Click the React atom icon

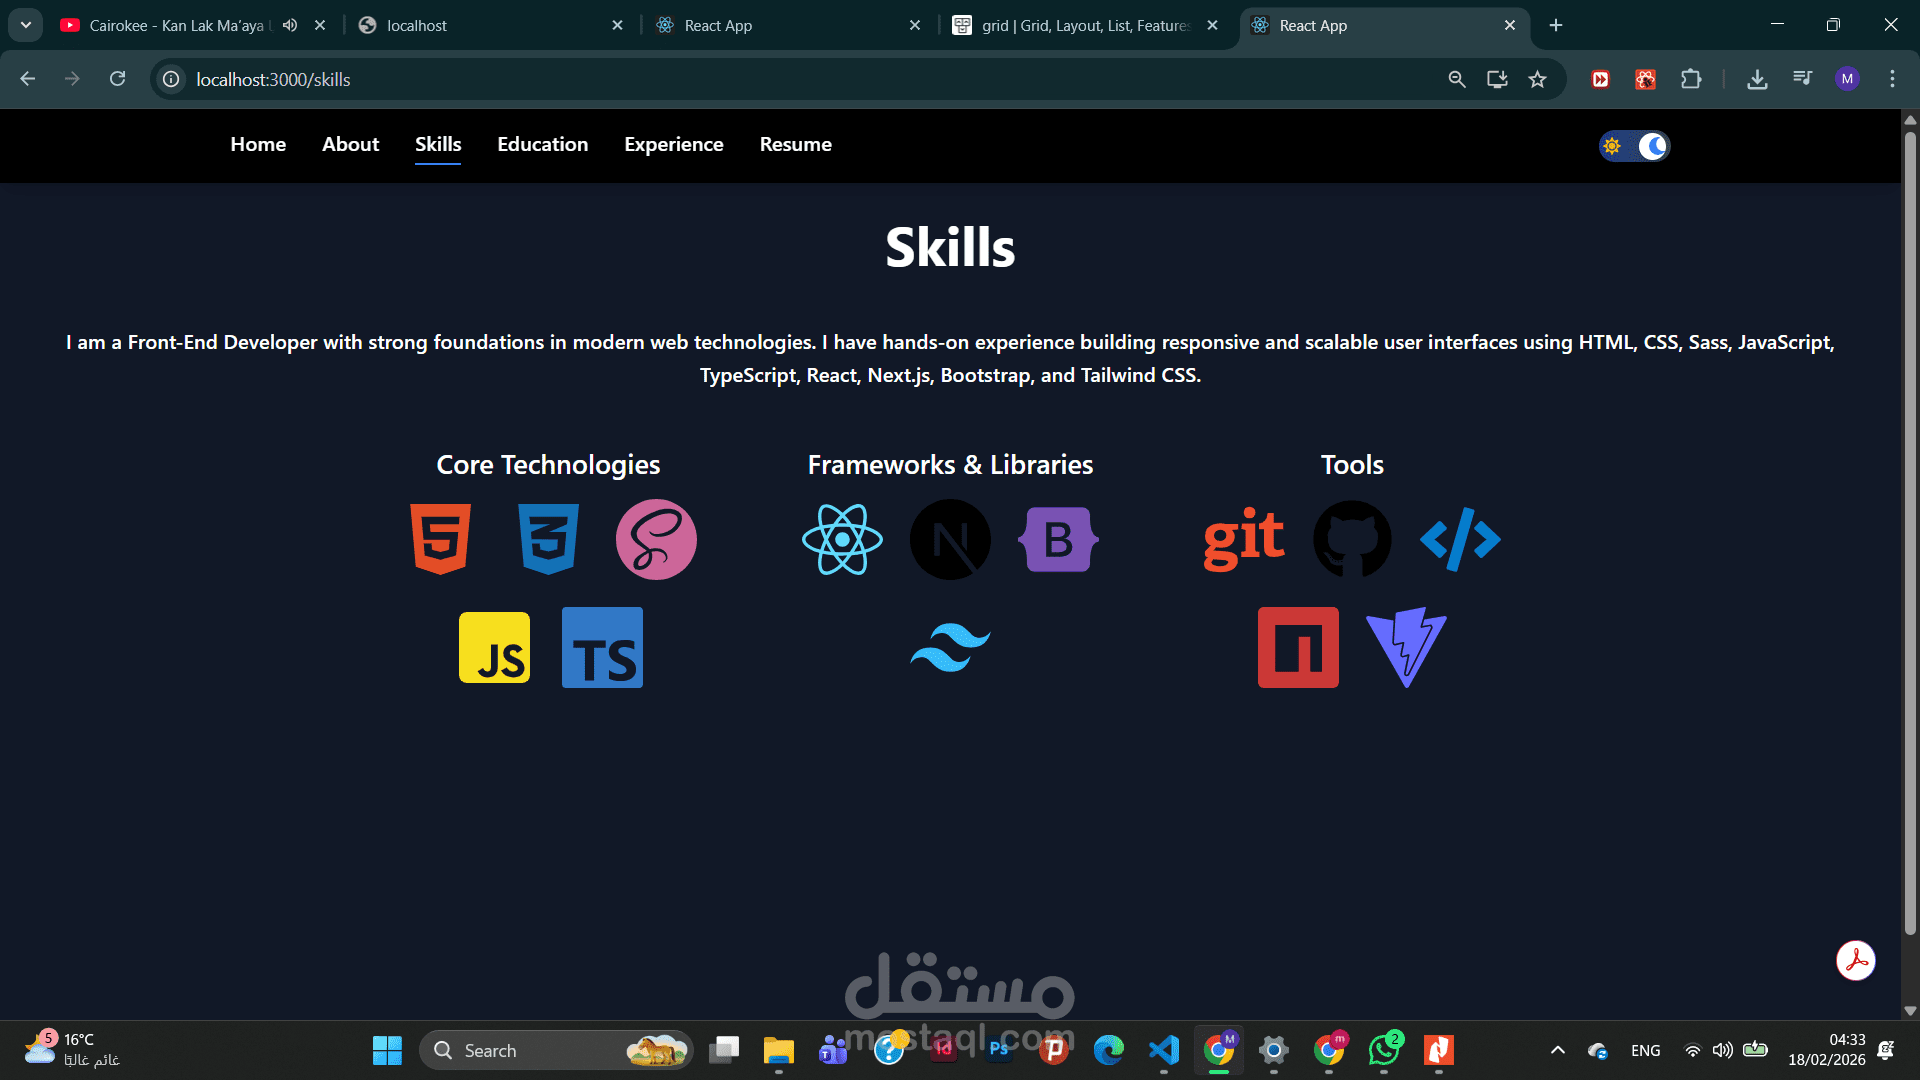point(842,539)
